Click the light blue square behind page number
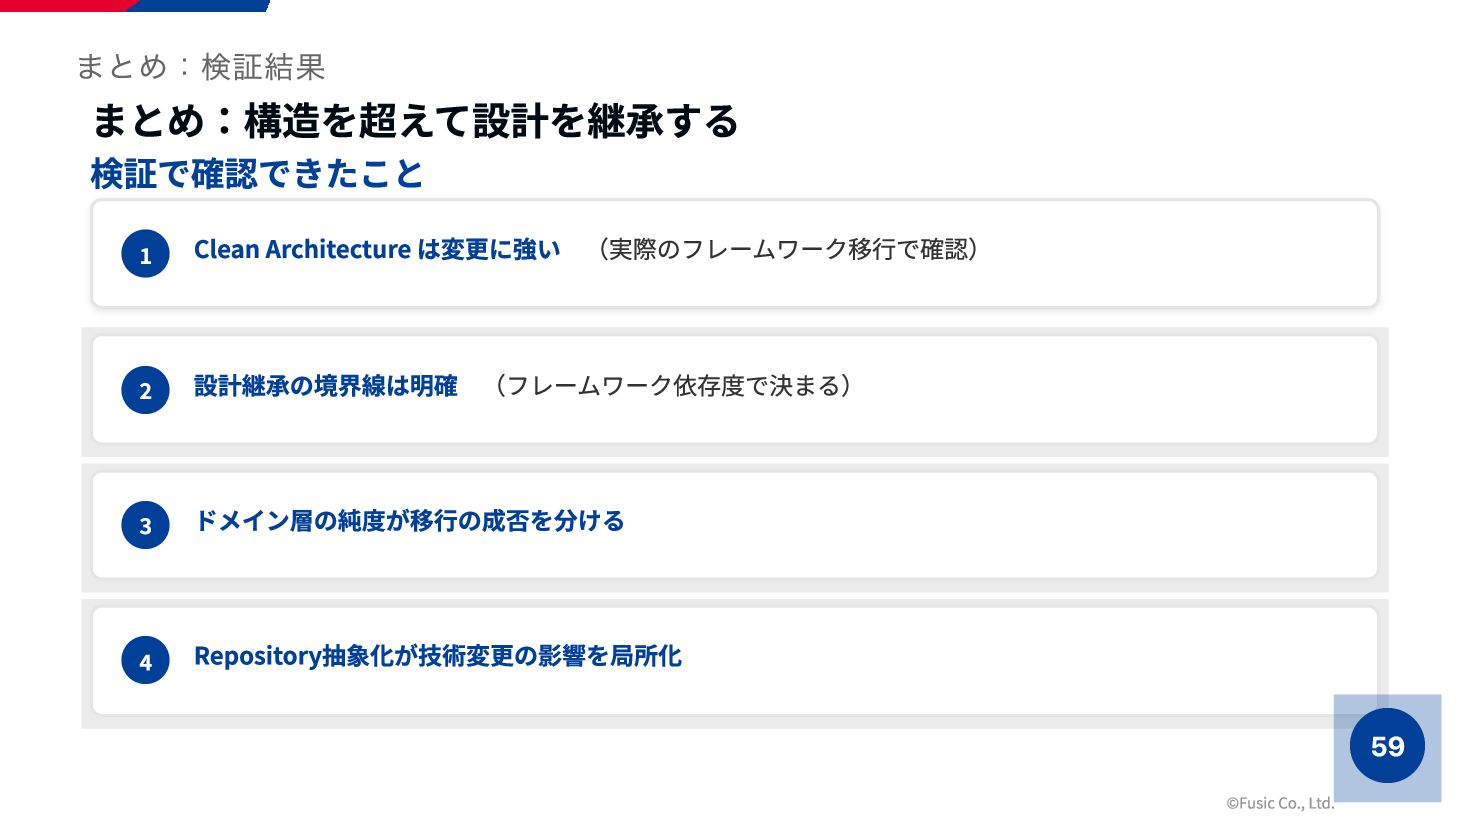 (x=1387, y=748)
